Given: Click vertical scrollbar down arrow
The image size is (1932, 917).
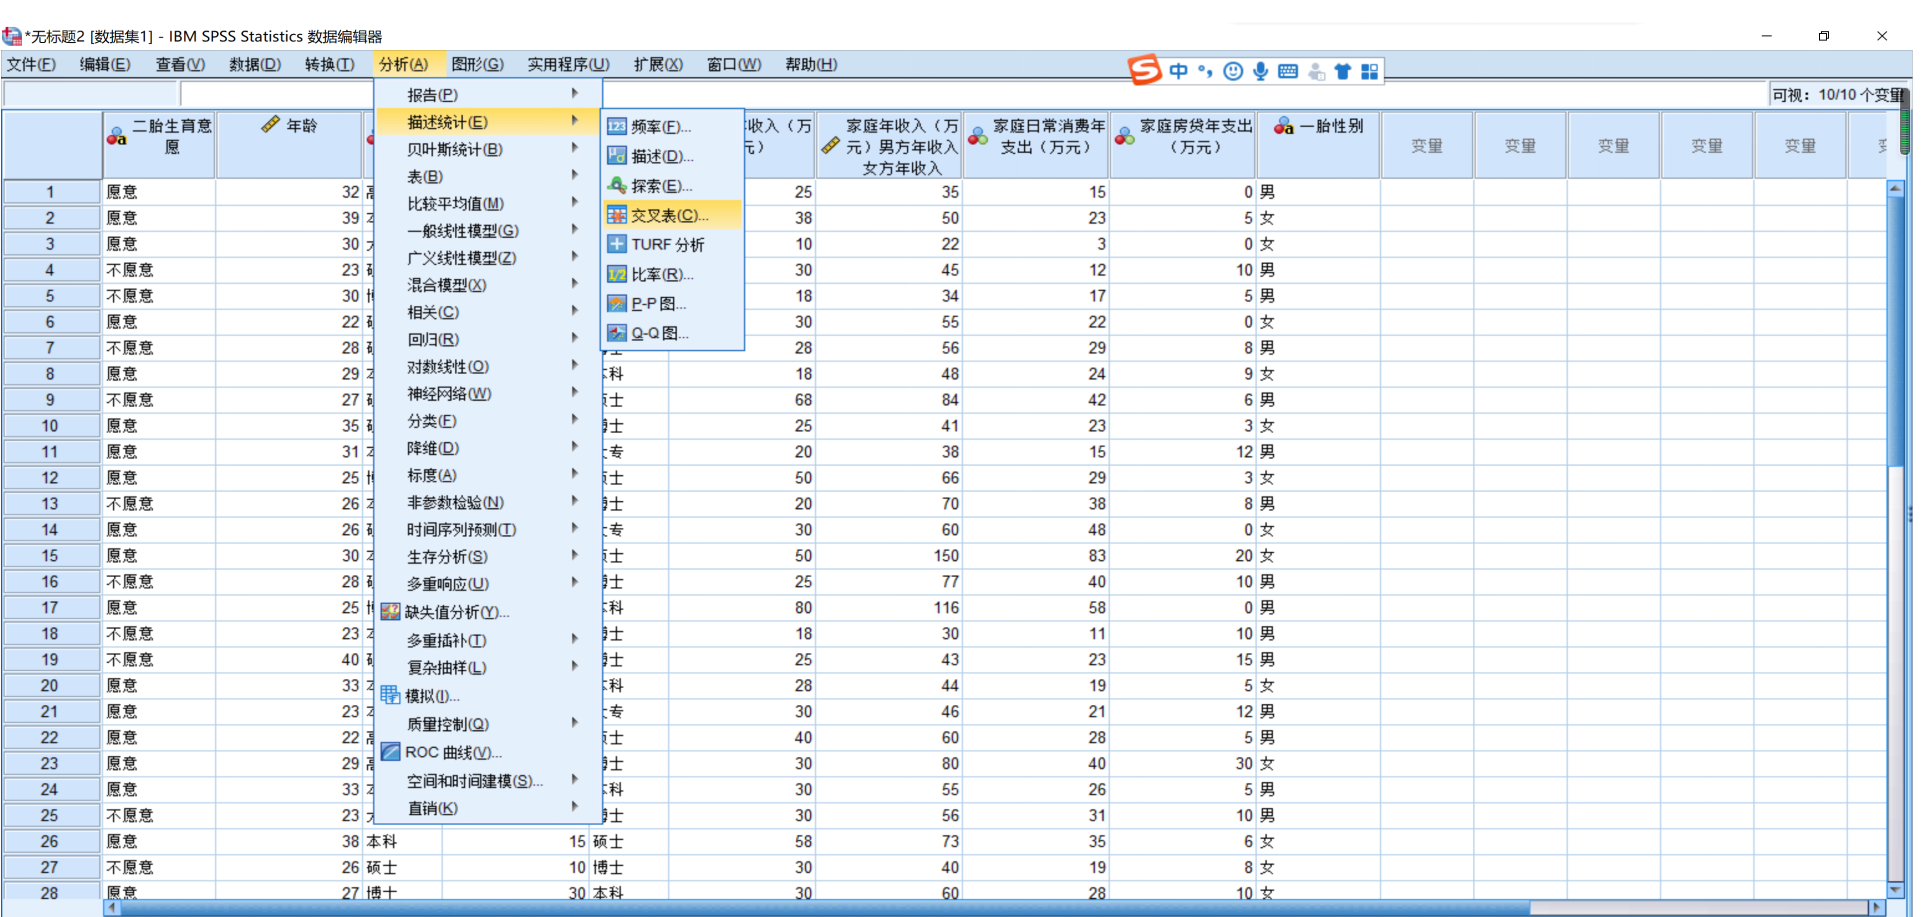Looking at the screenshot, I should pyautogui.click(x=1895, y=889).
